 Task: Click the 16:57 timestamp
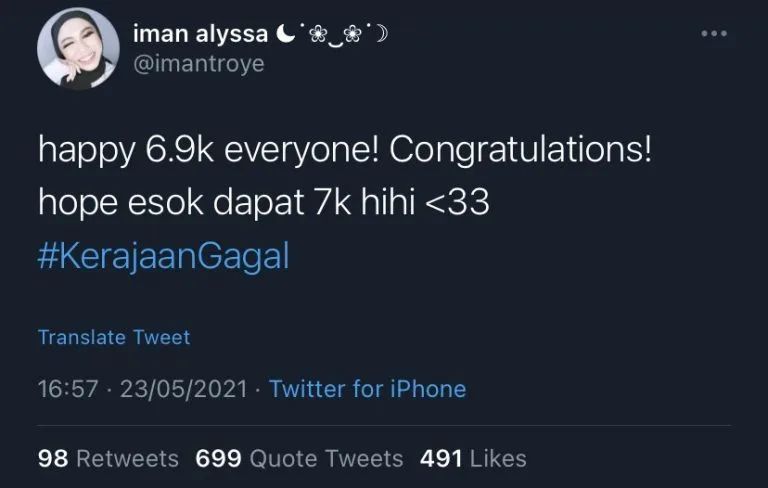[x=67, y=389]
